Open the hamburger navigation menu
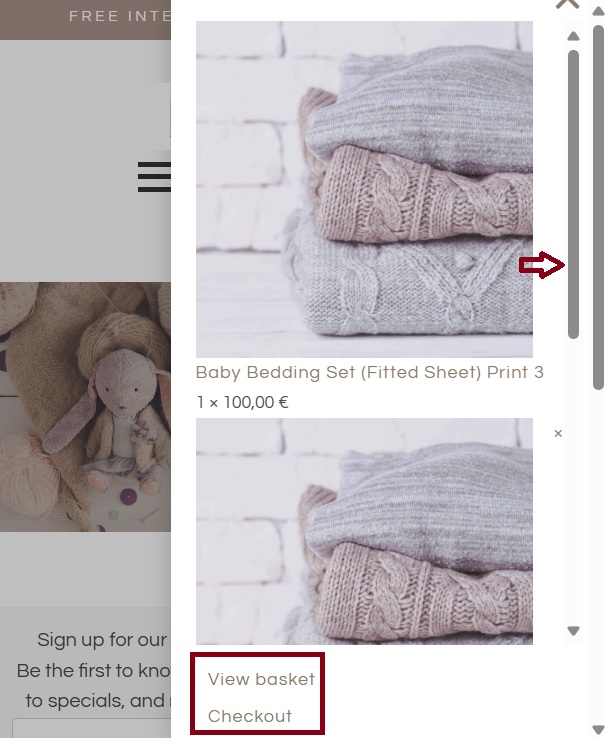Screen dimensions: 605x738 tap(154, 176)
